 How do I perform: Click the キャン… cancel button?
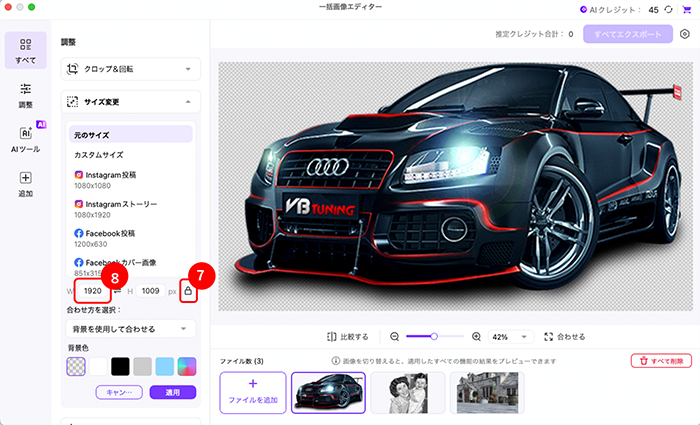coord(119,392)
